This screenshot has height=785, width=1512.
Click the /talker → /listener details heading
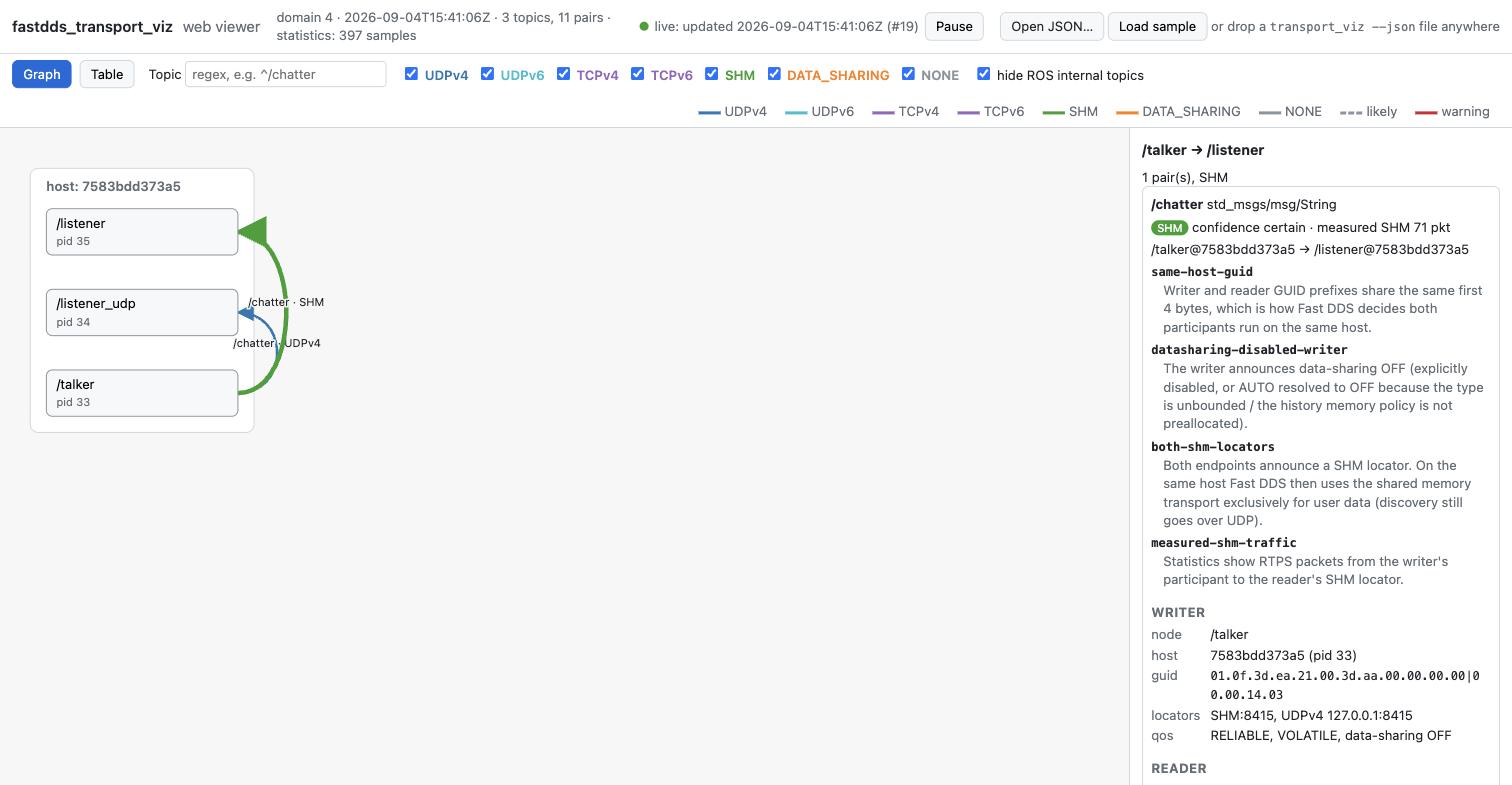tap(1203, 150)
